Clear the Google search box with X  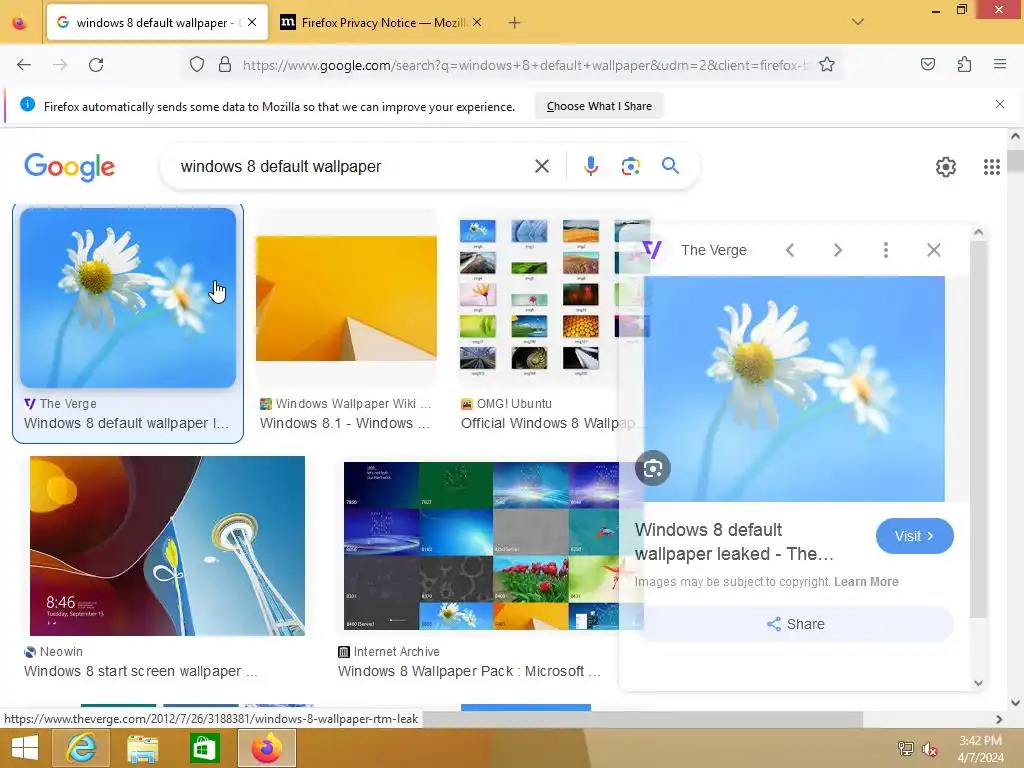click(x=541, y=167)
